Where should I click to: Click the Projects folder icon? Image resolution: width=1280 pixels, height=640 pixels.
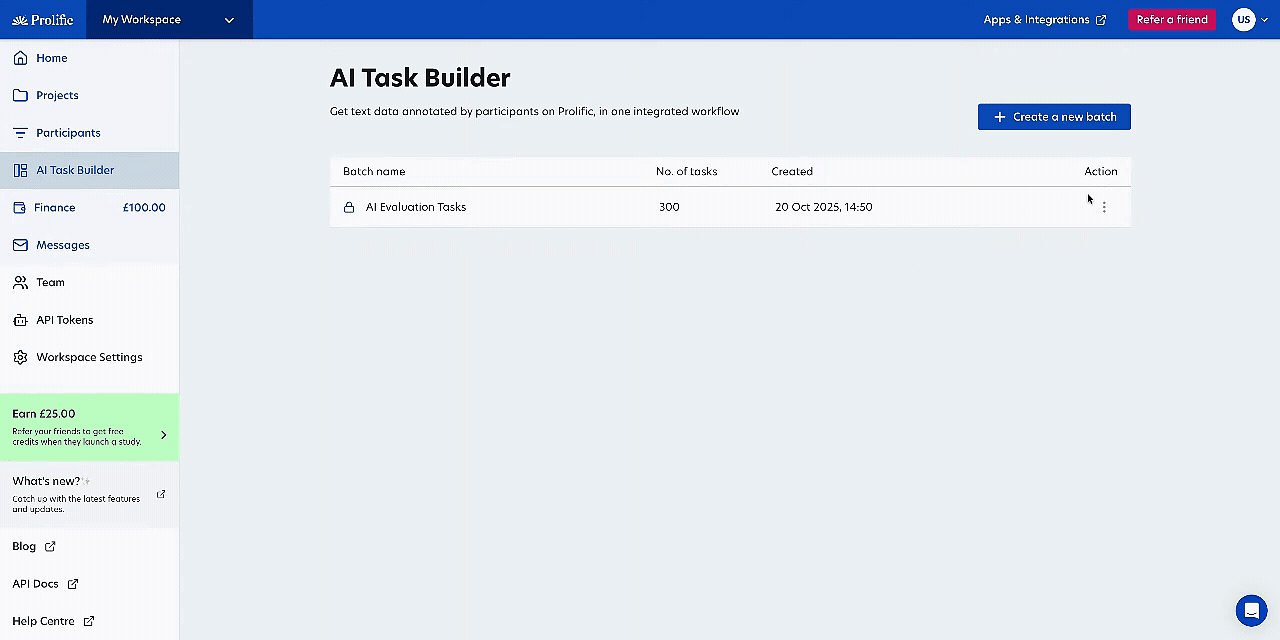pos(20,95)
